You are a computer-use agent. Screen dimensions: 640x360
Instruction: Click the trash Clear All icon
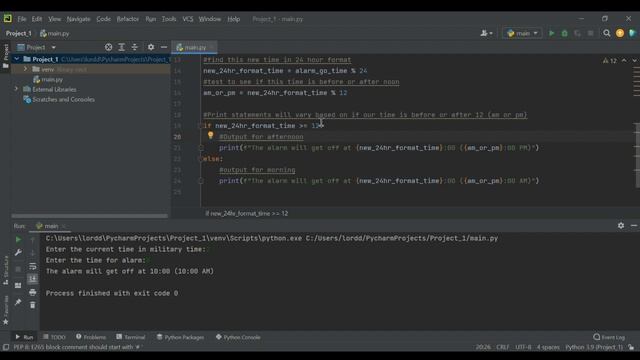point(33,305)
